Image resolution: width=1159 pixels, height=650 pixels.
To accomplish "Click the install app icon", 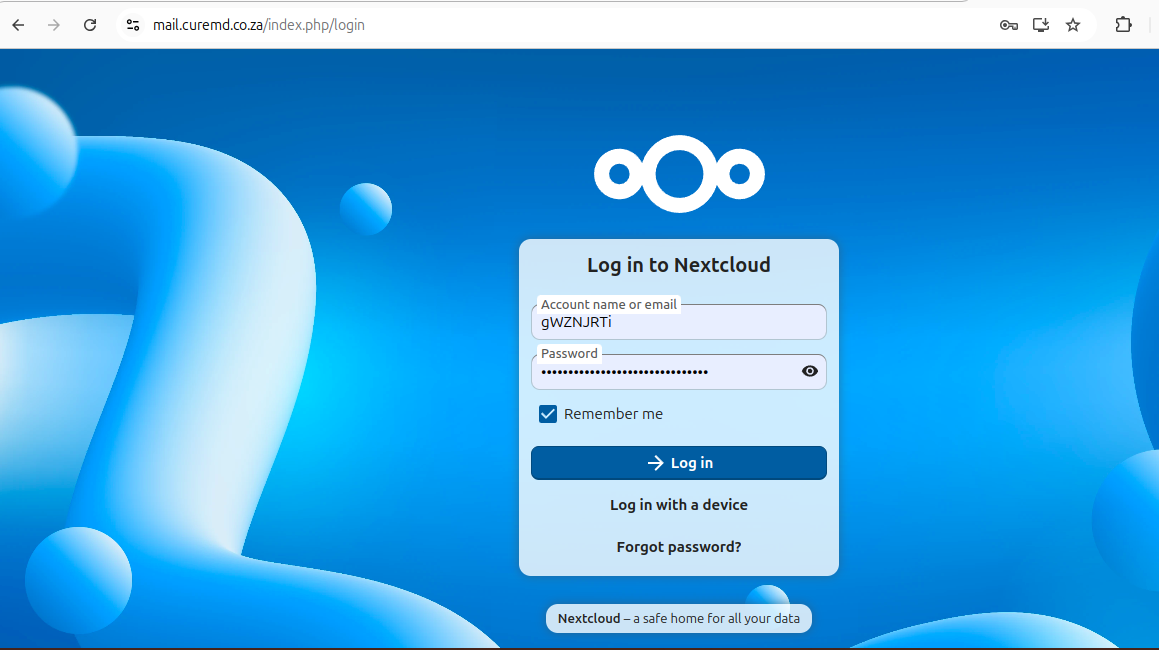I will [1041, 25].
